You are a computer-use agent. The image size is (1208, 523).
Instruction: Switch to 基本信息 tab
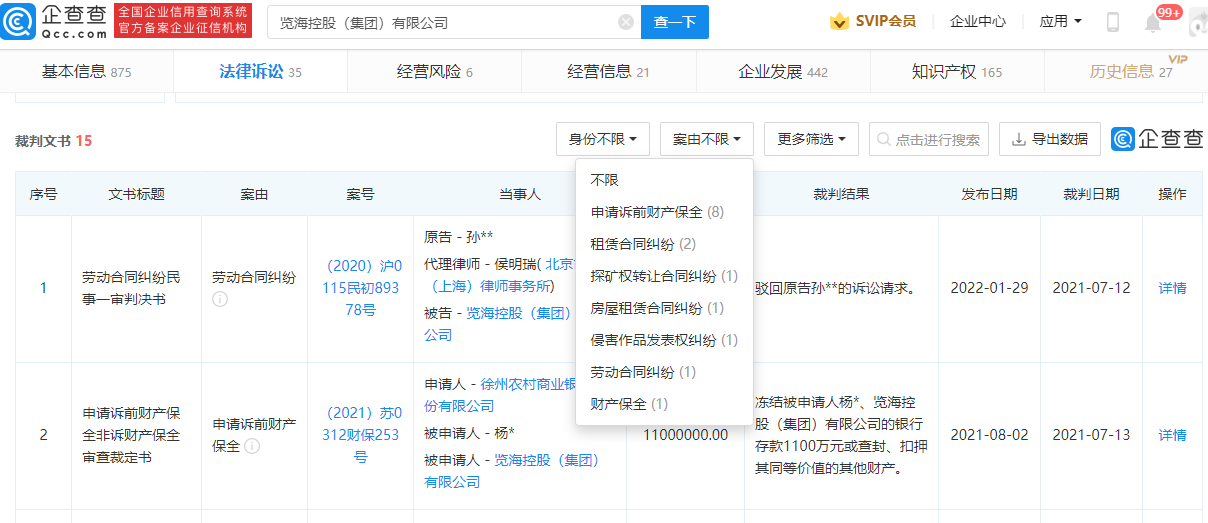tap(86, 72)
